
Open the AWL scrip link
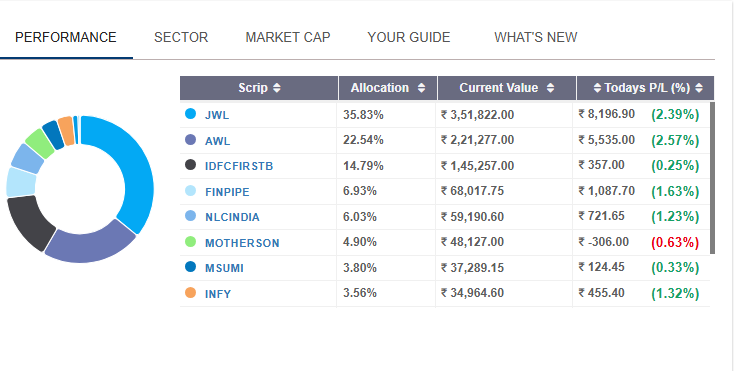click(x=218, y=141)
